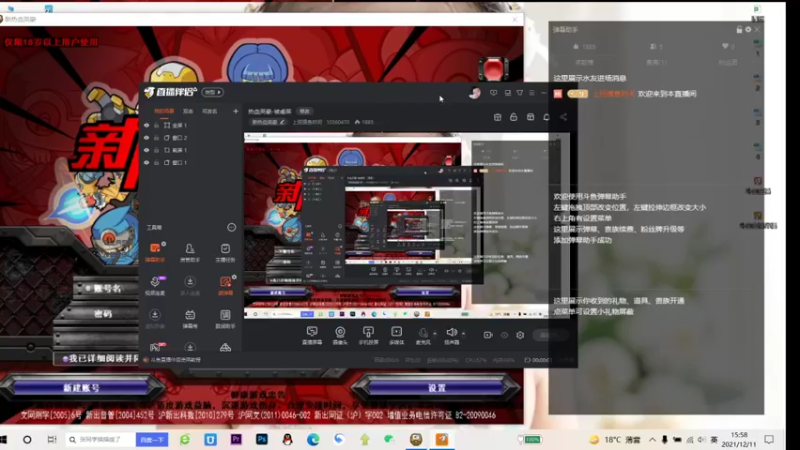The width and height of the screenshot is (800, 450).
Task: Open the clock showing 15:58
Action: [x=739, y=439]
